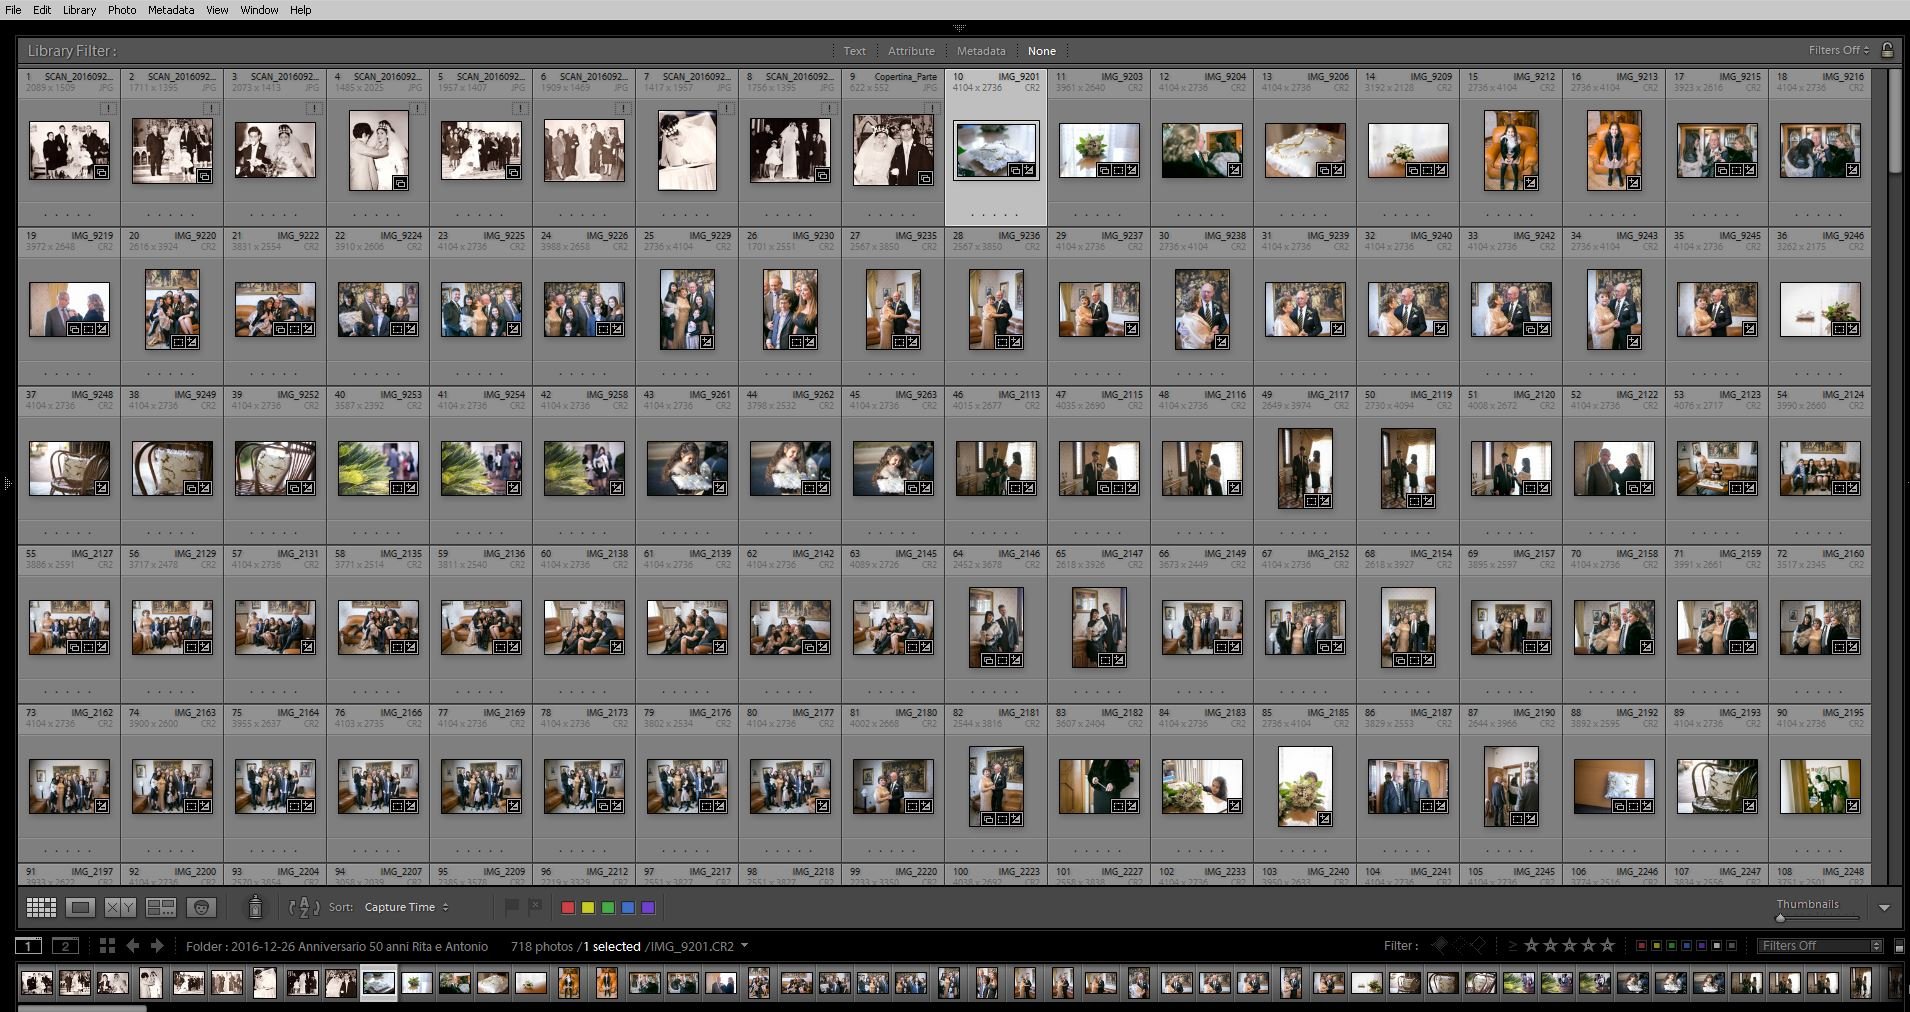Screen dimensions: 1910x1012
Task: Click the Text filter option
Action: (854, 51)
